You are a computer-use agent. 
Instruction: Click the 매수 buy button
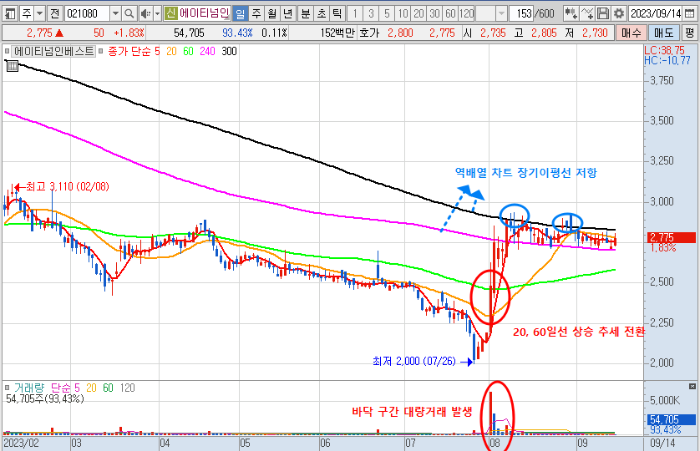coord(631,33)
